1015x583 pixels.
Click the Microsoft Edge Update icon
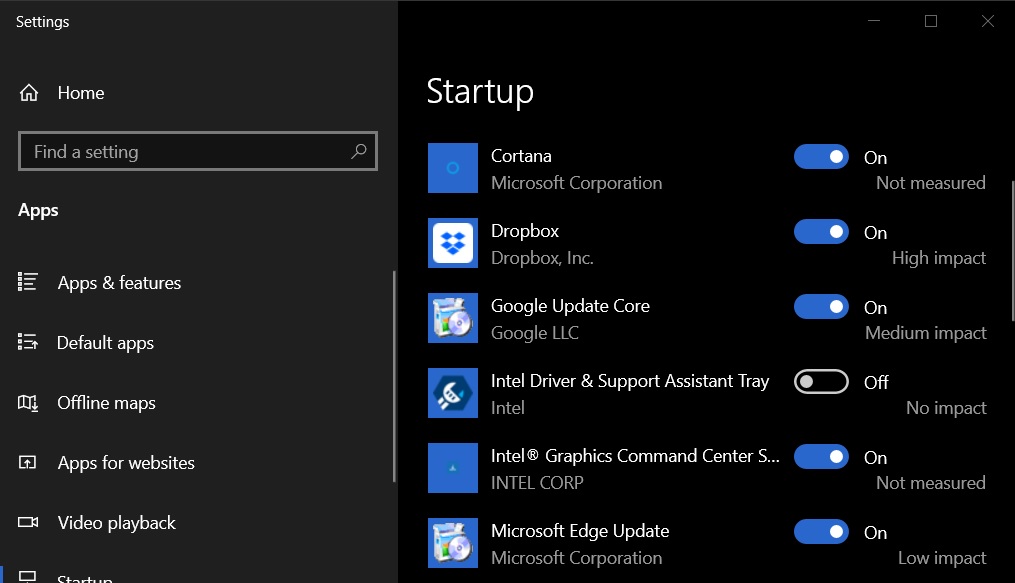click(x=453, y=543)
